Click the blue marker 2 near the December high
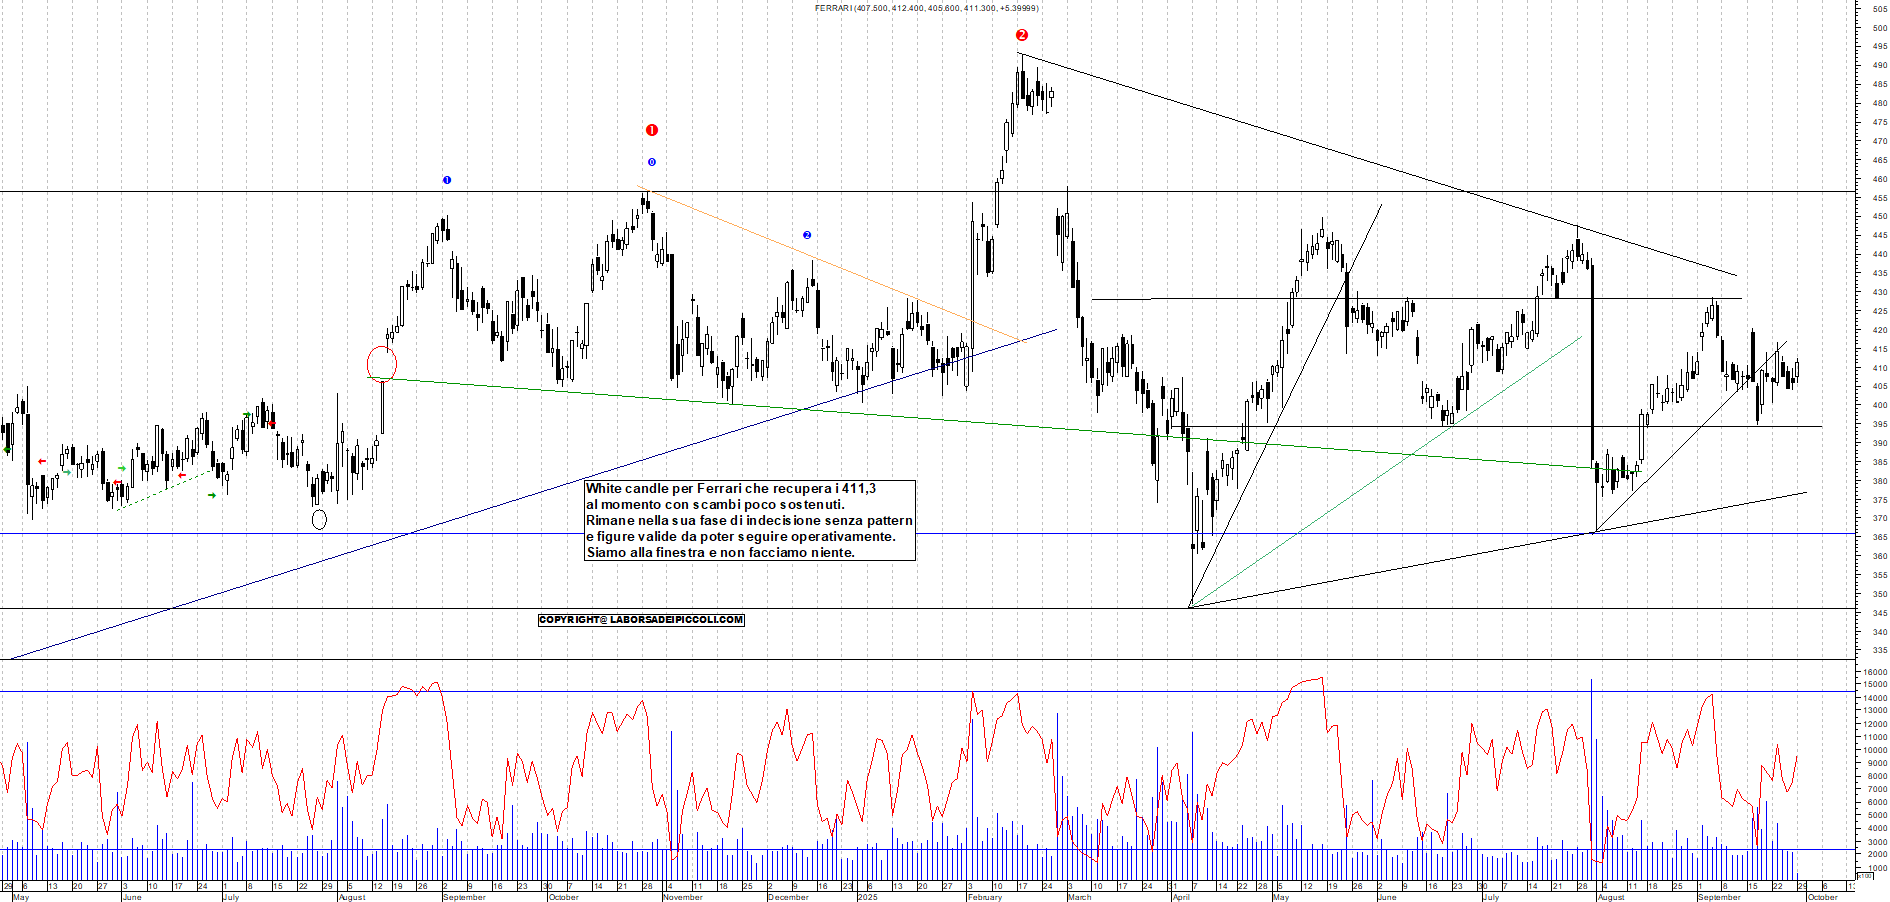 point(807,235)
